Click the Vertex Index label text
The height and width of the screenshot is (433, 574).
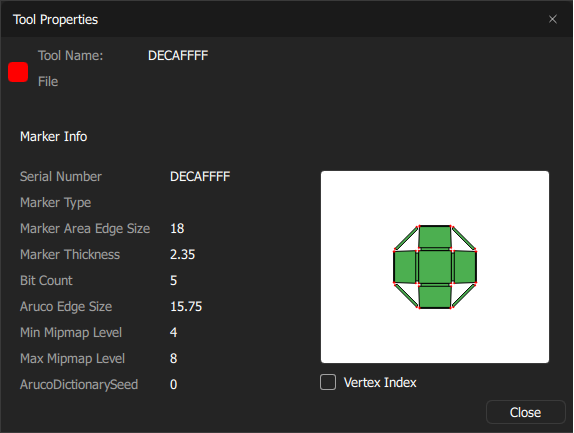pos(380,382)
